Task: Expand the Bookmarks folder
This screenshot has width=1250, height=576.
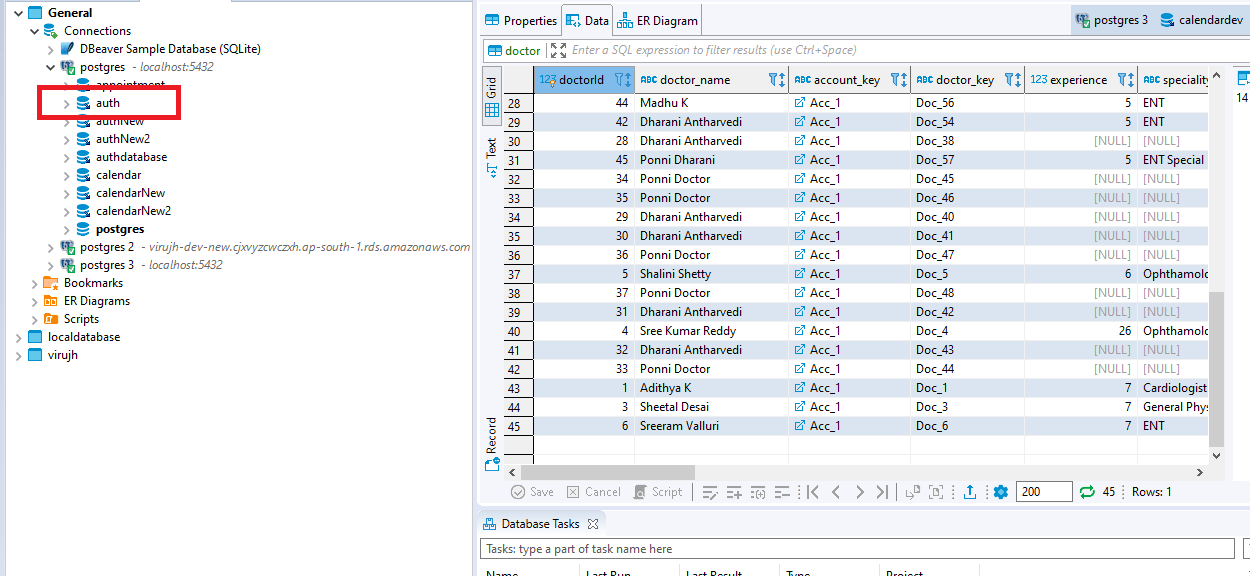Action: coord(35,283)
